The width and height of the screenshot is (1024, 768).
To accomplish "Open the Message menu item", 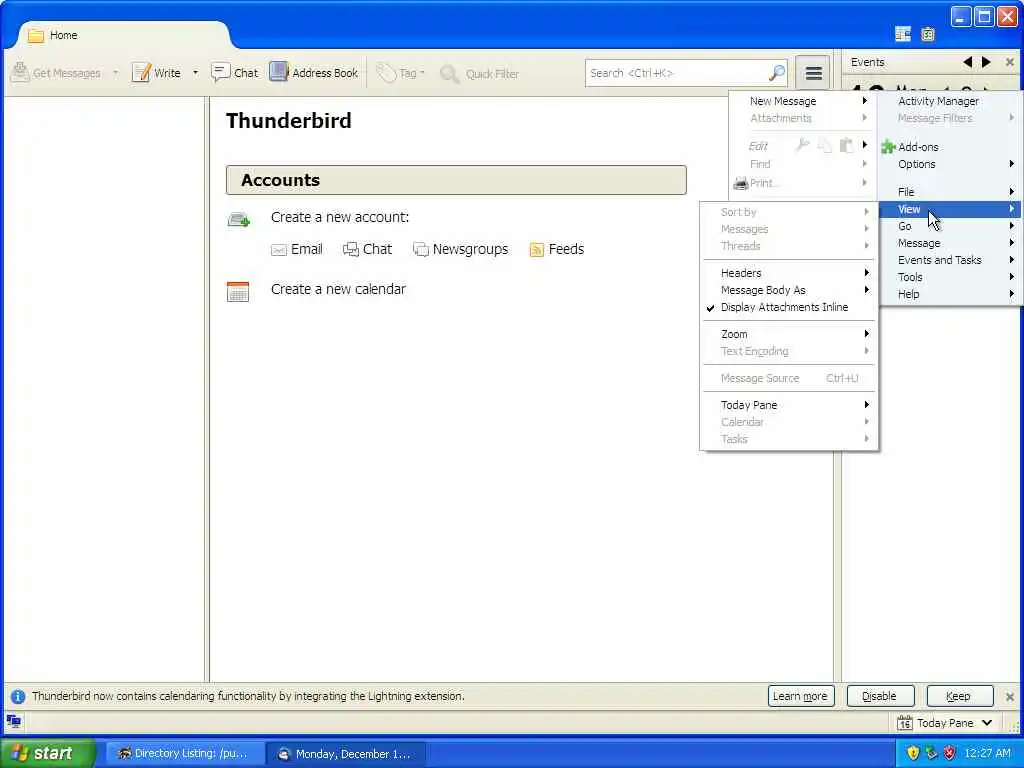I will click(950, 243).
